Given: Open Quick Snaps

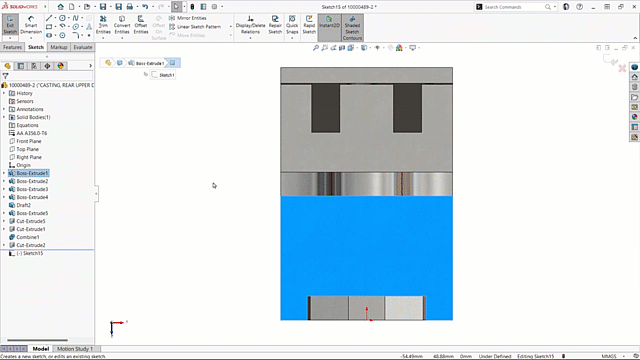Looking at the screenshot, I should [292, 25].
